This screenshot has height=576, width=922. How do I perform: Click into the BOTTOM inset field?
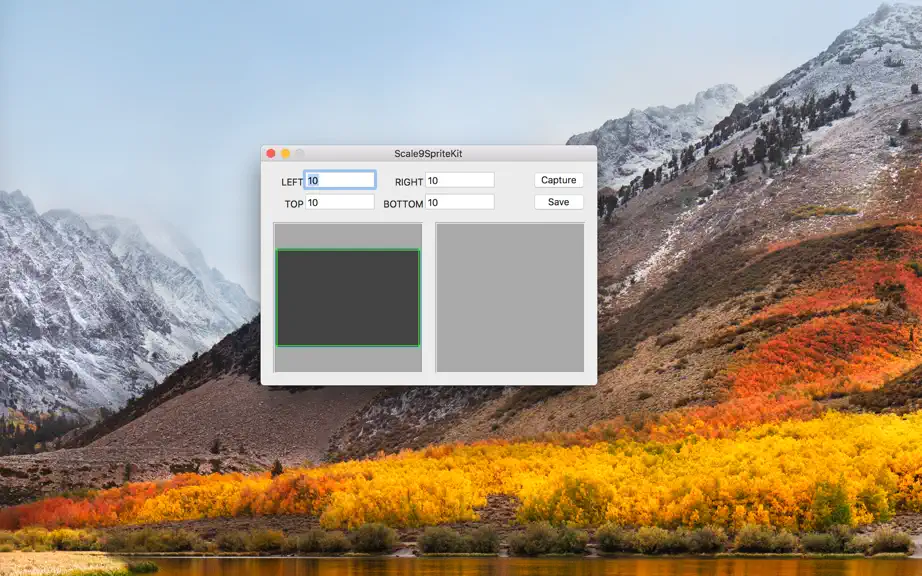click(460, 202)
